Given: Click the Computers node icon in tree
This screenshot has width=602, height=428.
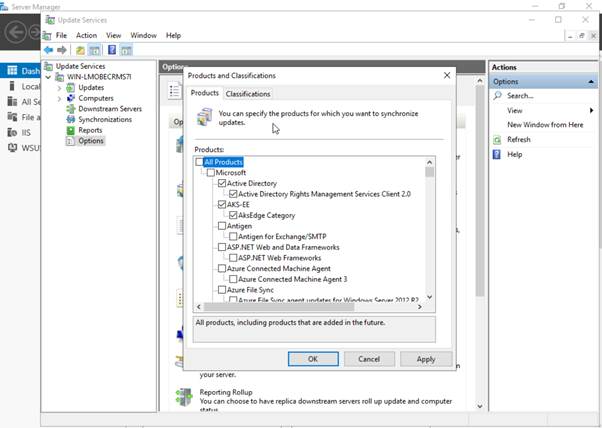Looking at the screenshot, I should tap(71, 98).
